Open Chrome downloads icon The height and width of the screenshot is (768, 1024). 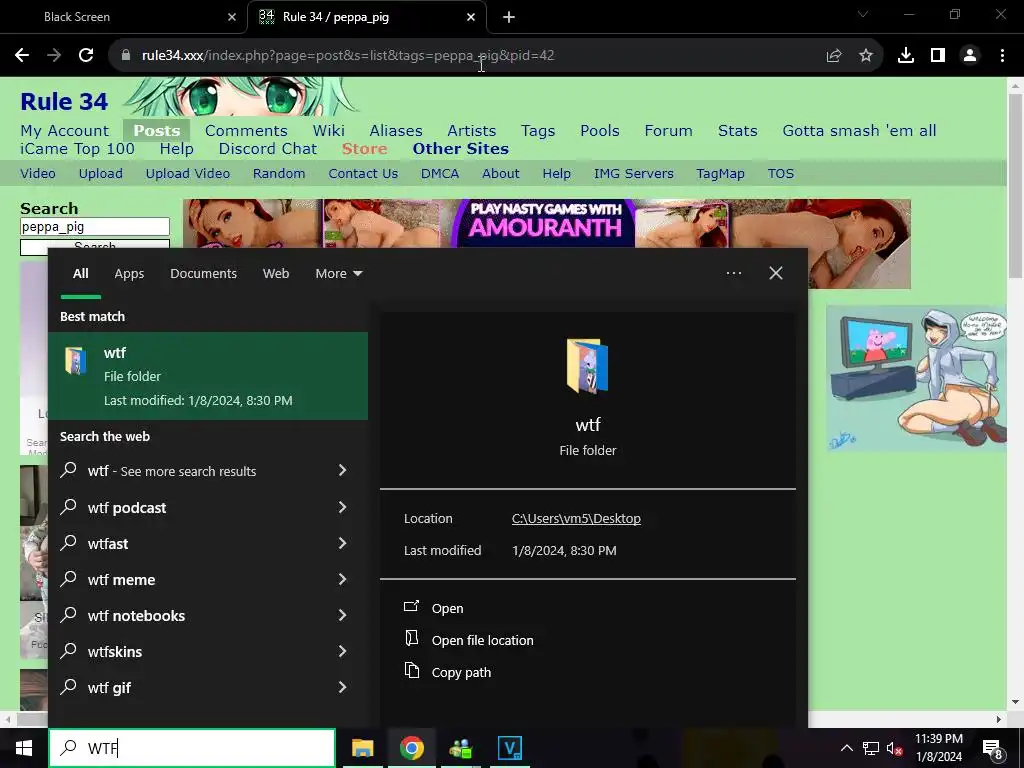pyautogui.click(x=906, y=56)
